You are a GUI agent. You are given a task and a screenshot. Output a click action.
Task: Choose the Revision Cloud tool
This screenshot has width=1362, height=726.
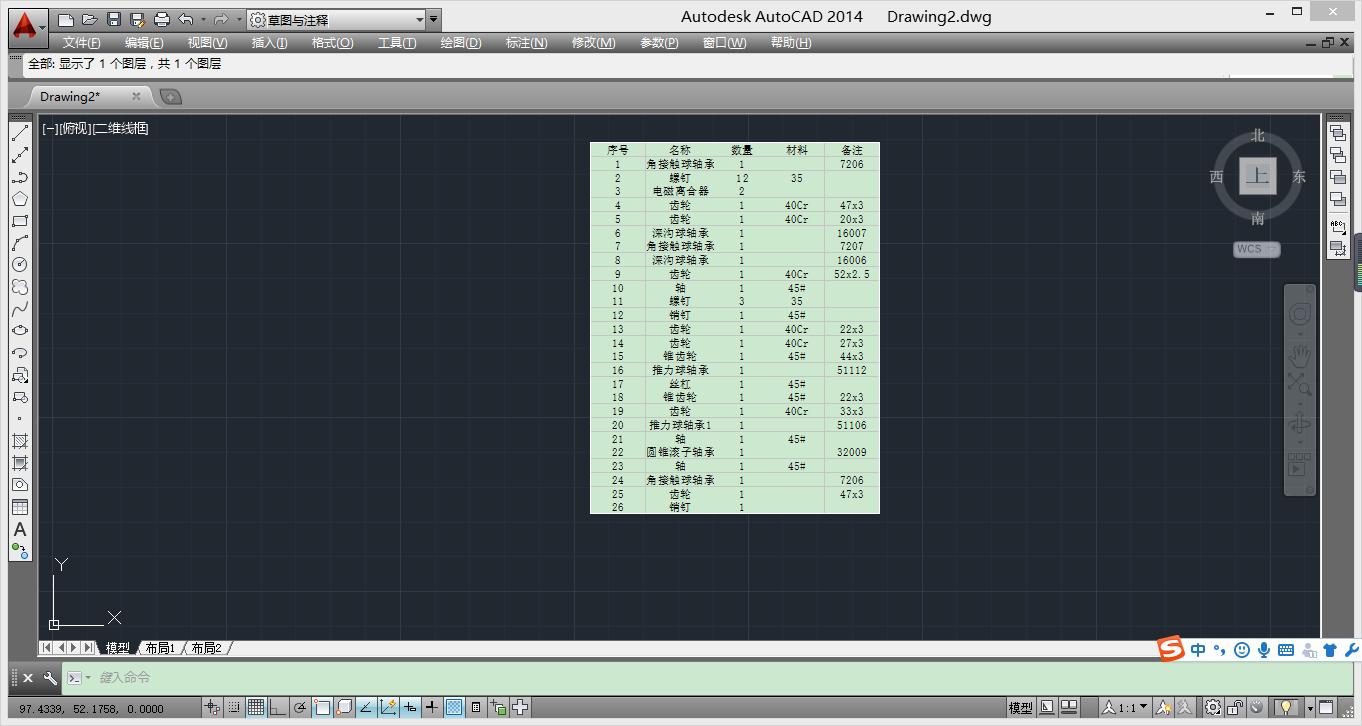(x=20, y=287)
